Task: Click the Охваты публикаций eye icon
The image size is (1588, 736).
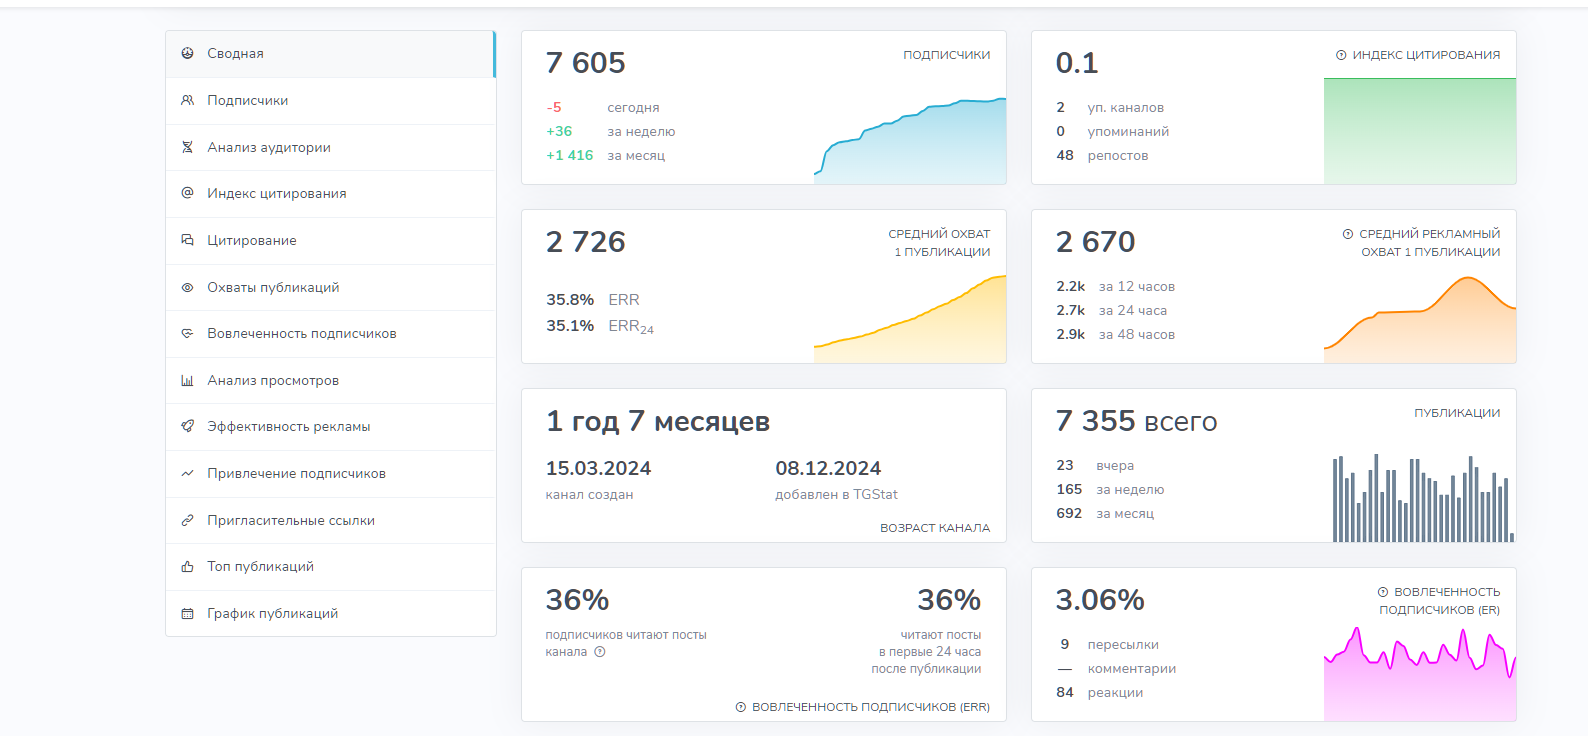Action: tap(187, 288)
